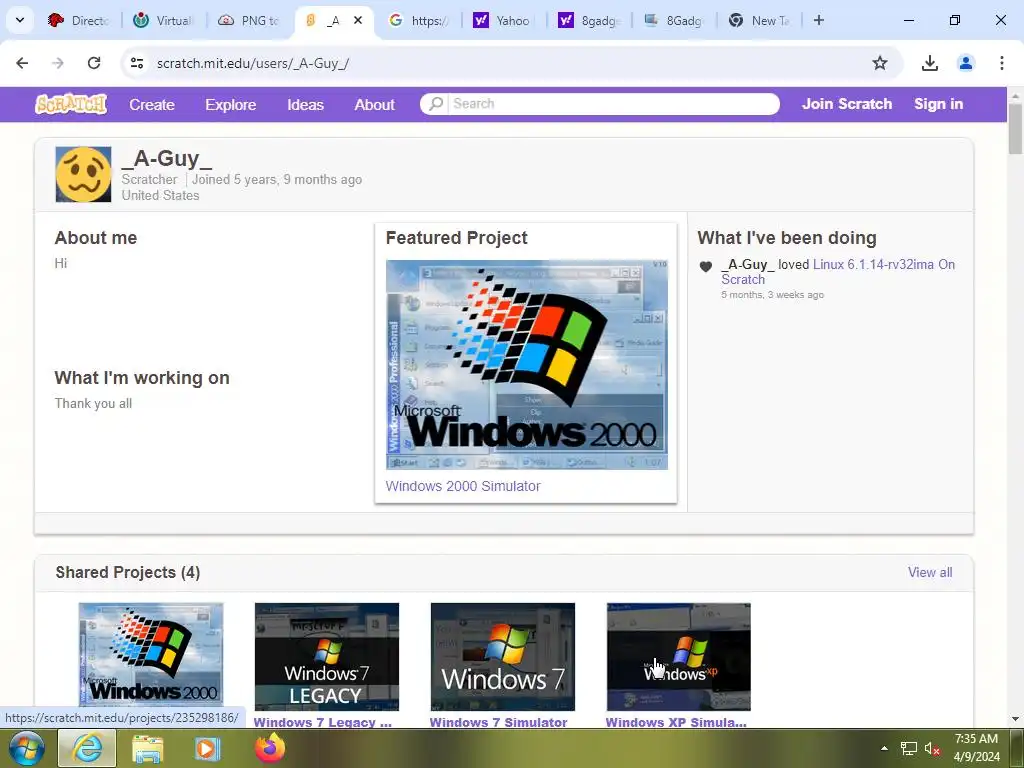
Task: Click the Windows XP Simula... title link
Action: tap(676, 722)
